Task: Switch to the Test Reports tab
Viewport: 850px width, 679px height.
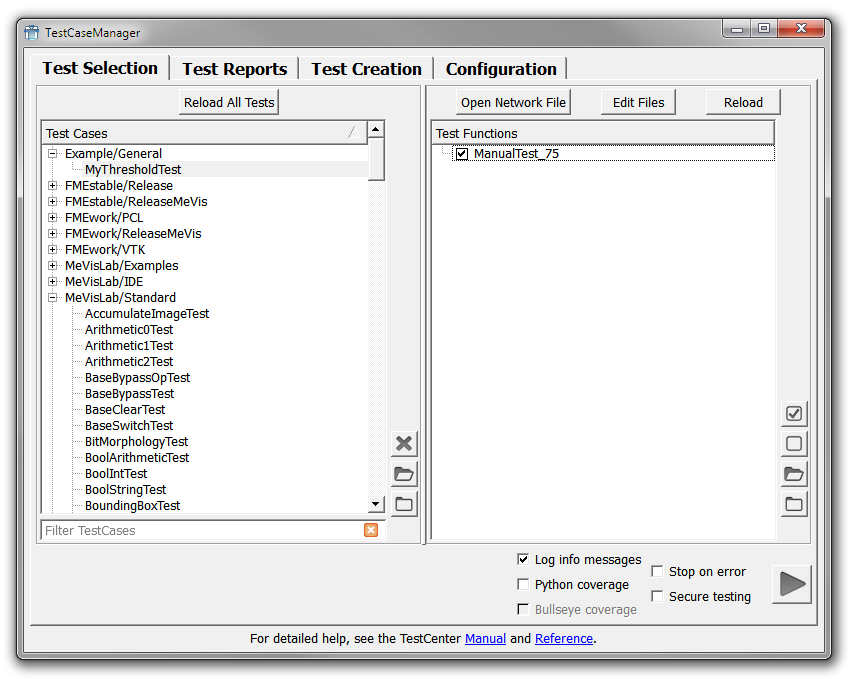Action: (234, 69)
